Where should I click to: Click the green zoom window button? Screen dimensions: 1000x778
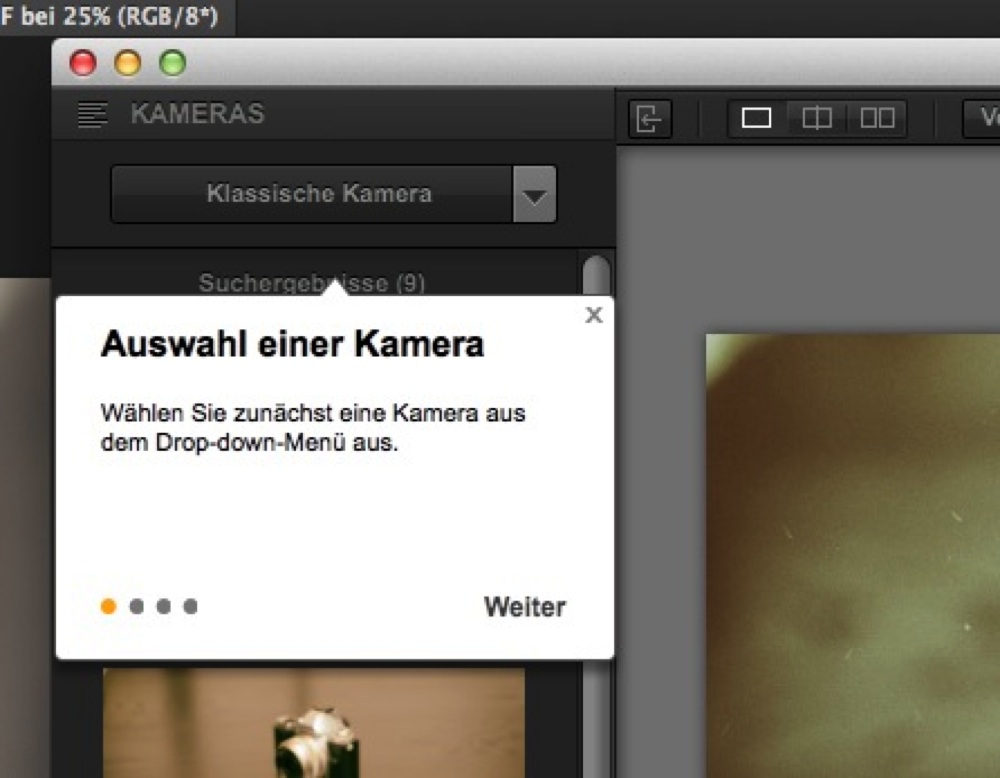click(x=173, y=64)
